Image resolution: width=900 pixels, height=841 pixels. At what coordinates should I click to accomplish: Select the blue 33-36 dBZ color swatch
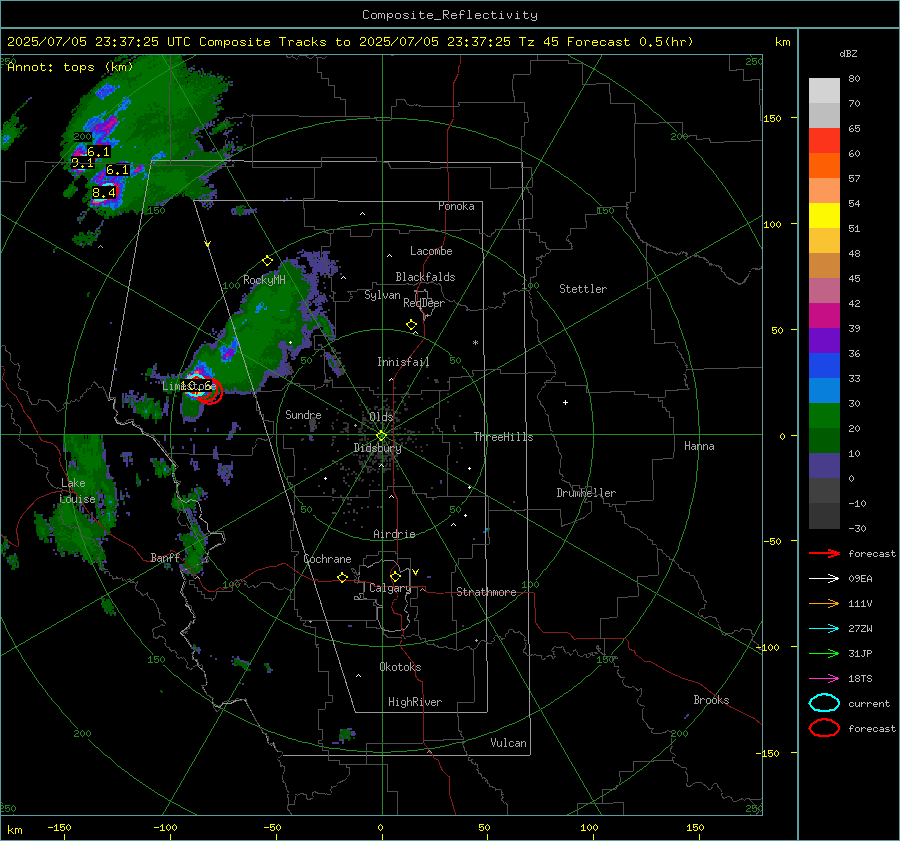(x=824, y=366)
